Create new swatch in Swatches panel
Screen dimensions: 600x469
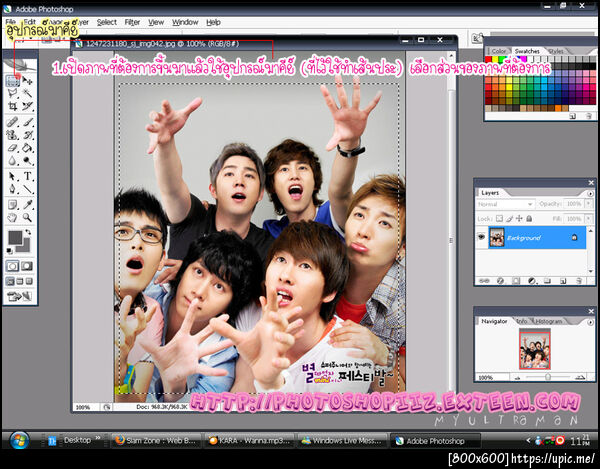tap(572, 116)
